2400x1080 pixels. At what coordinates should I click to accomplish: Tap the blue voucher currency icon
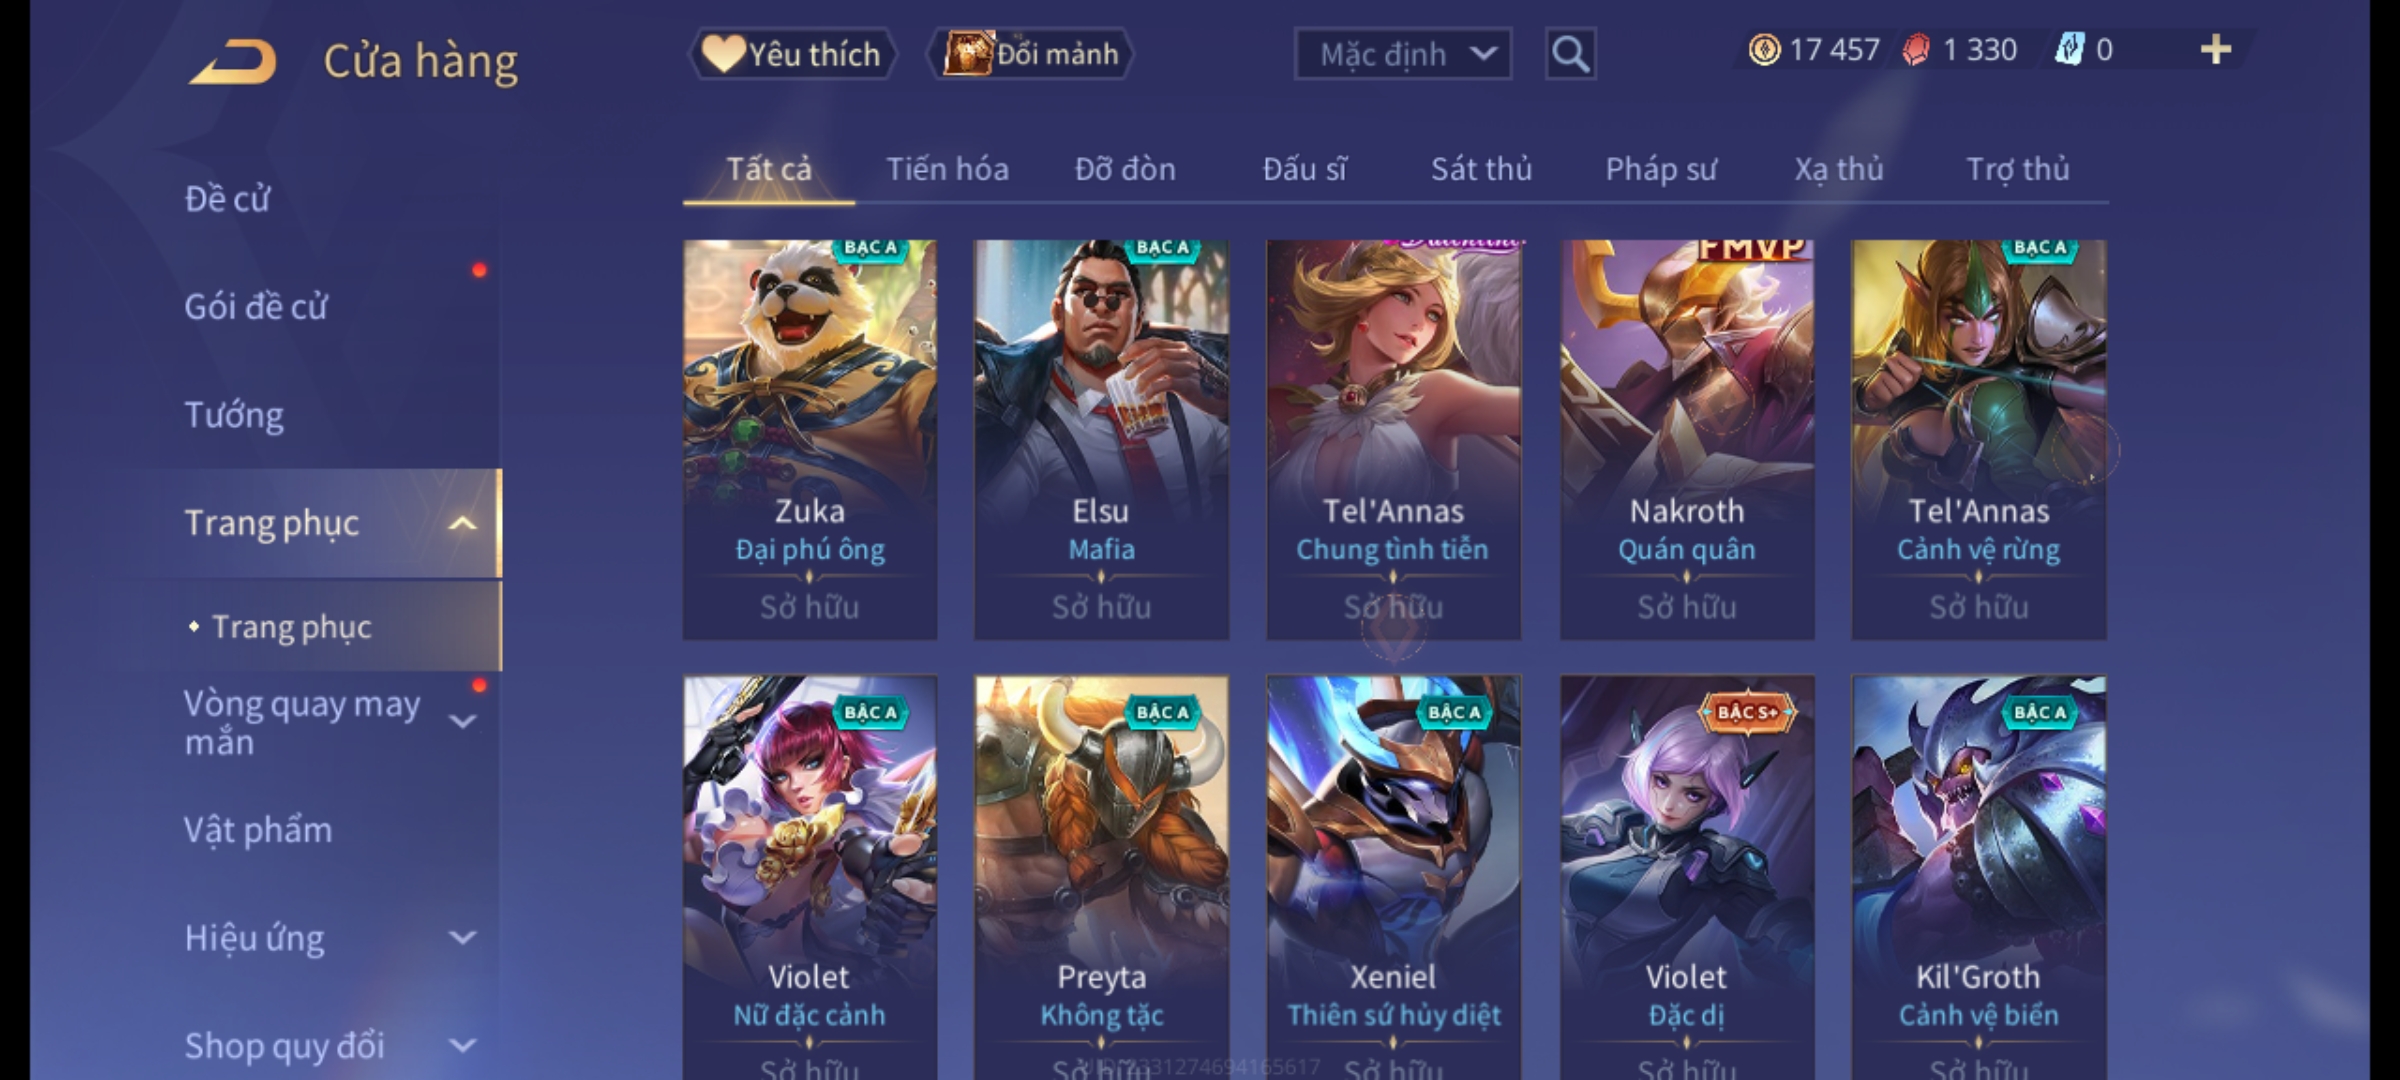(x=2069, y=50)
